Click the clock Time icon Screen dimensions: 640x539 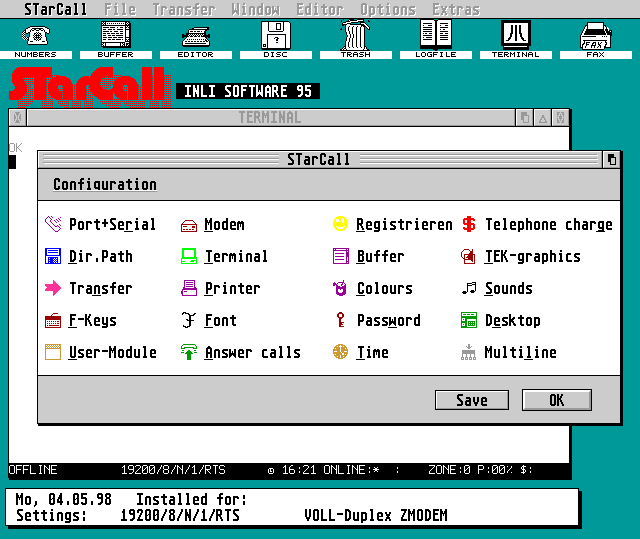point(340,352)
